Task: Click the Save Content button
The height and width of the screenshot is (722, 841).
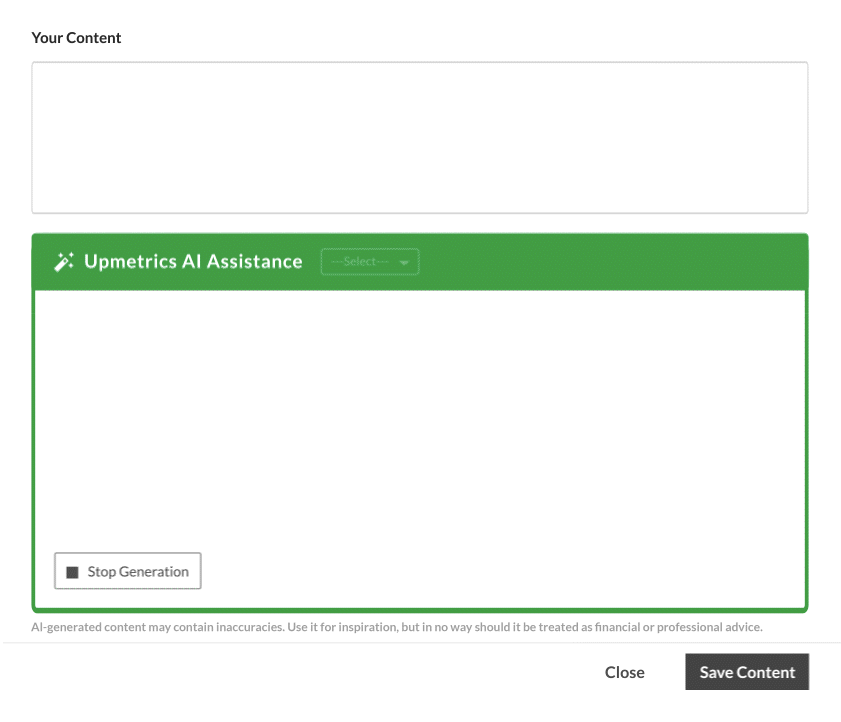Action: [747, 672]
